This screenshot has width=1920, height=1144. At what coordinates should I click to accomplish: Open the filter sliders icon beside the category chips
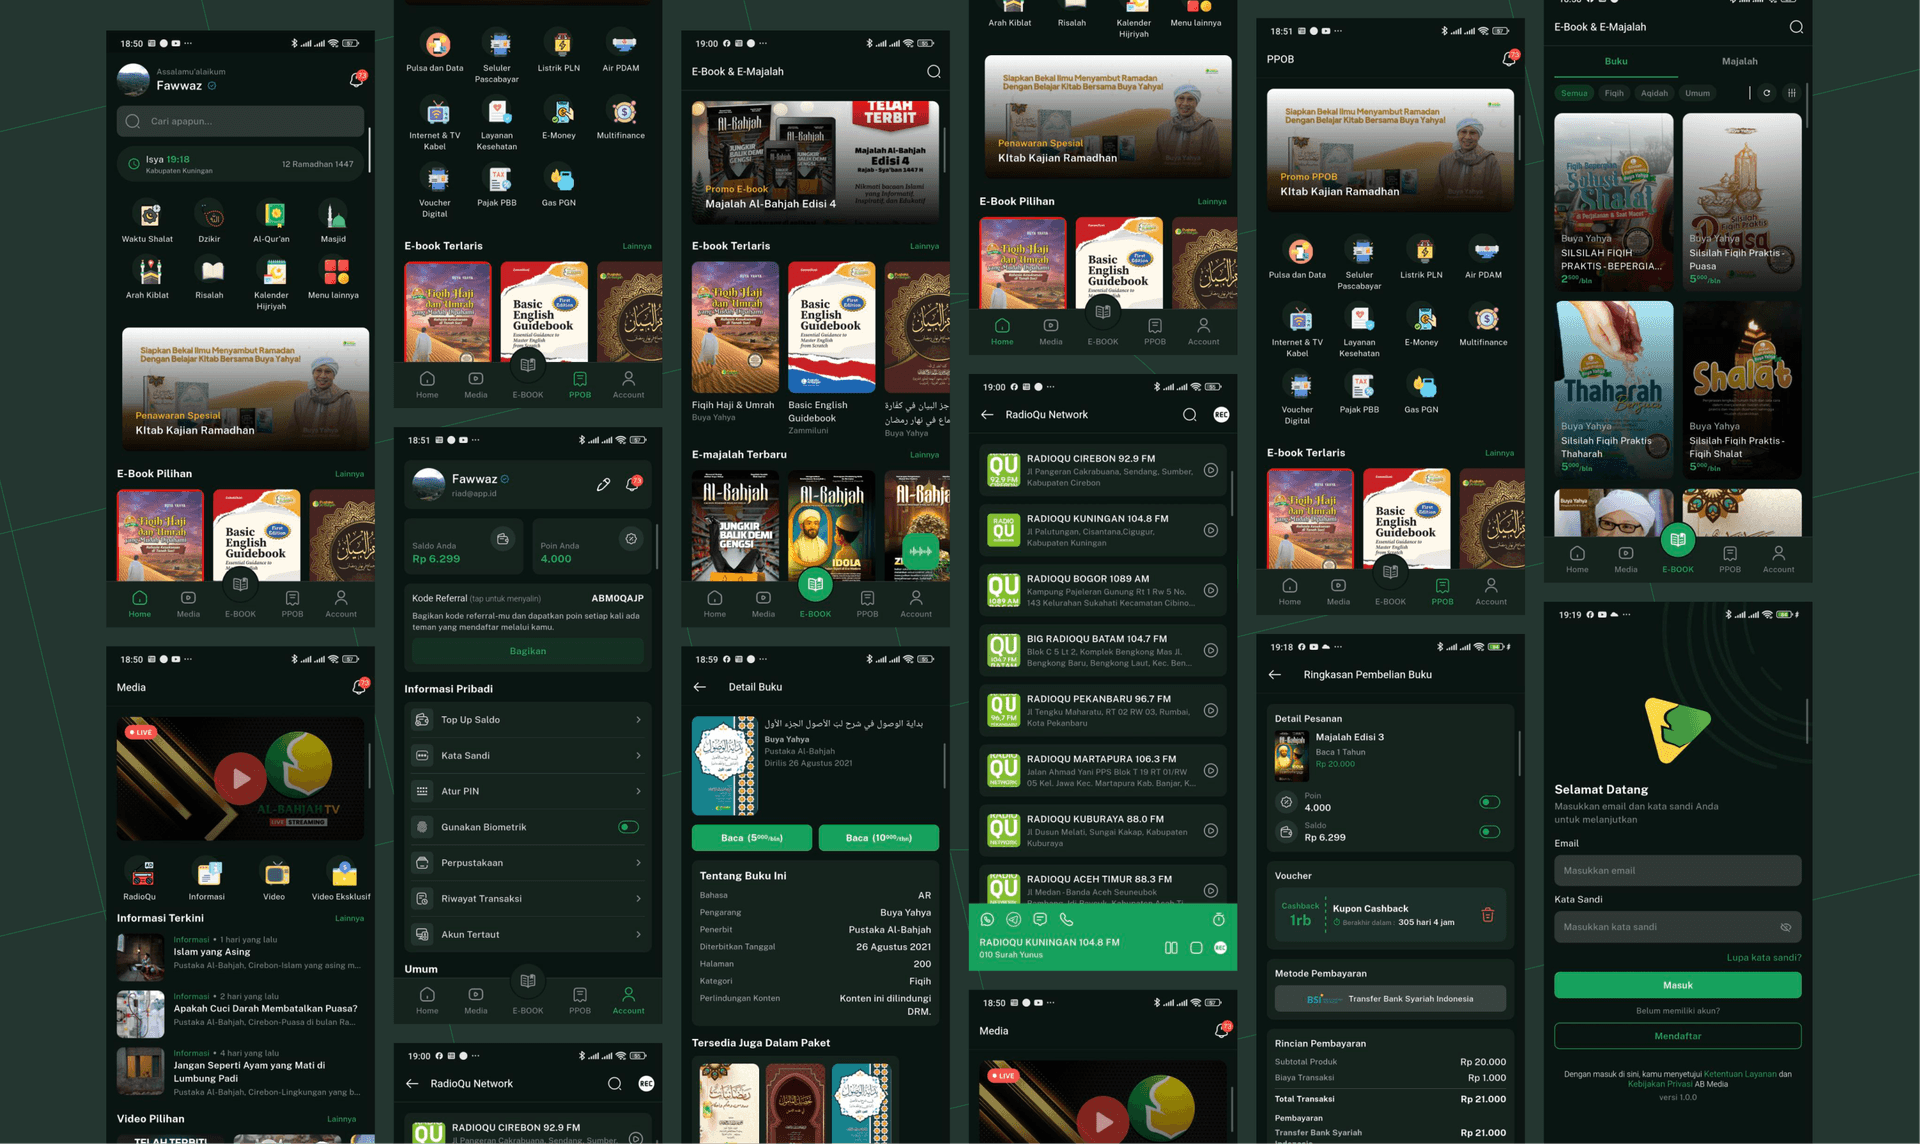pos(1792,93)
